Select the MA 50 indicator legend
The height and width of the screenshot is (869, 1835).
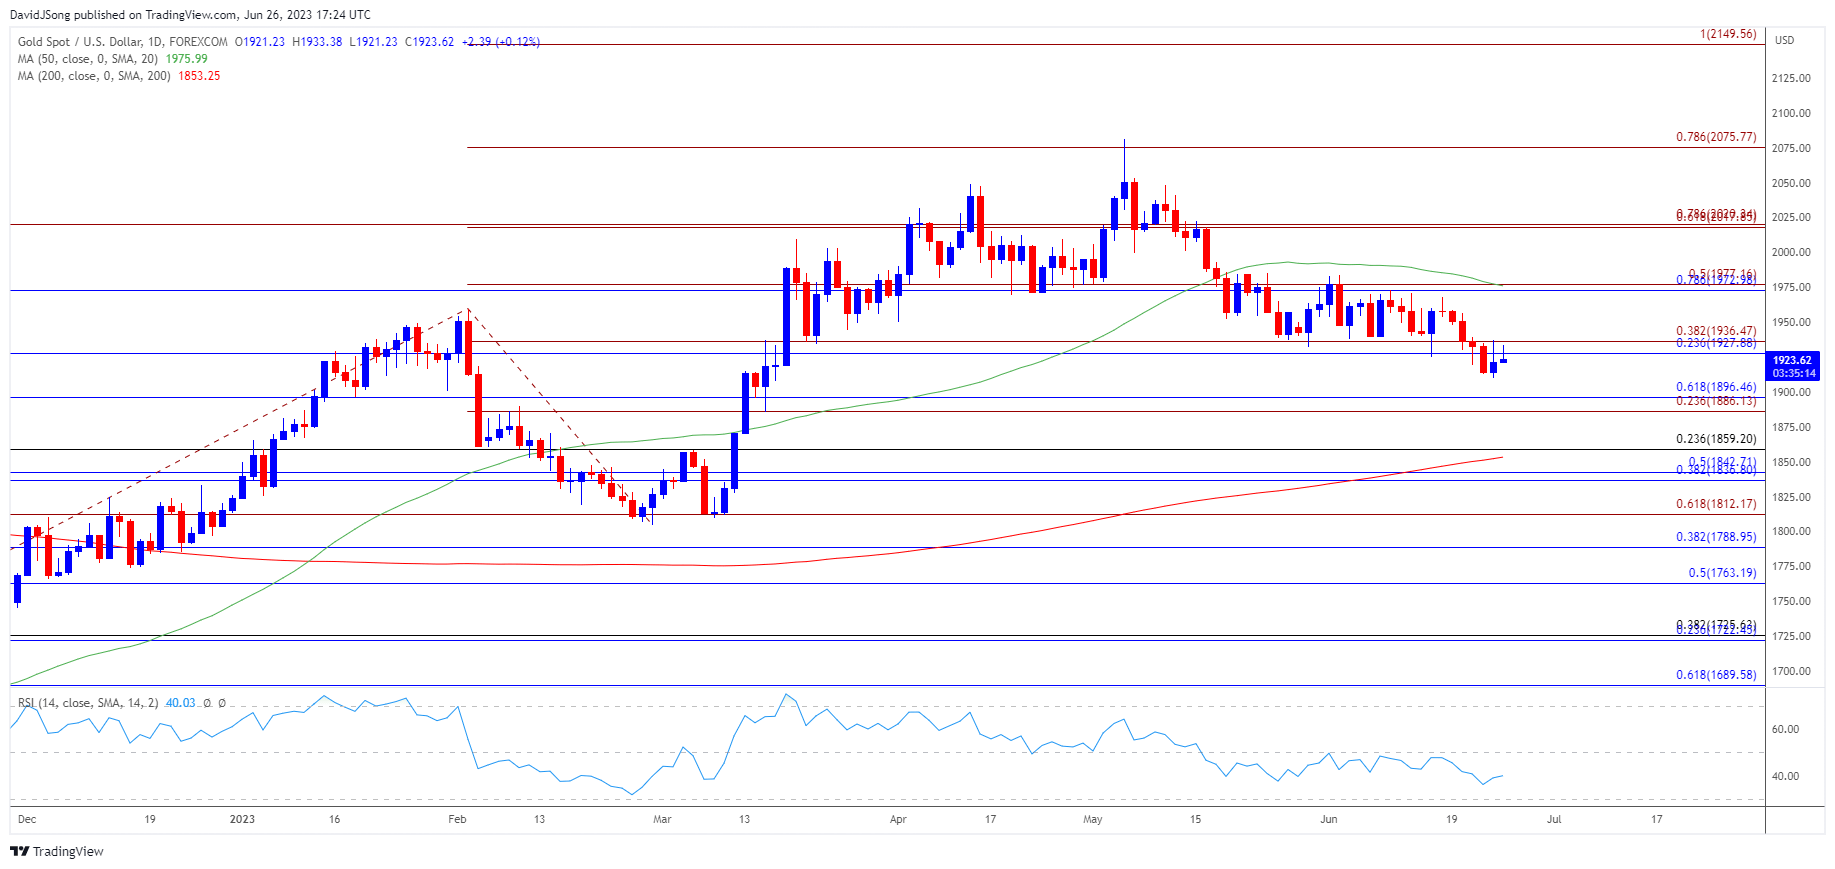click(88, 59)
